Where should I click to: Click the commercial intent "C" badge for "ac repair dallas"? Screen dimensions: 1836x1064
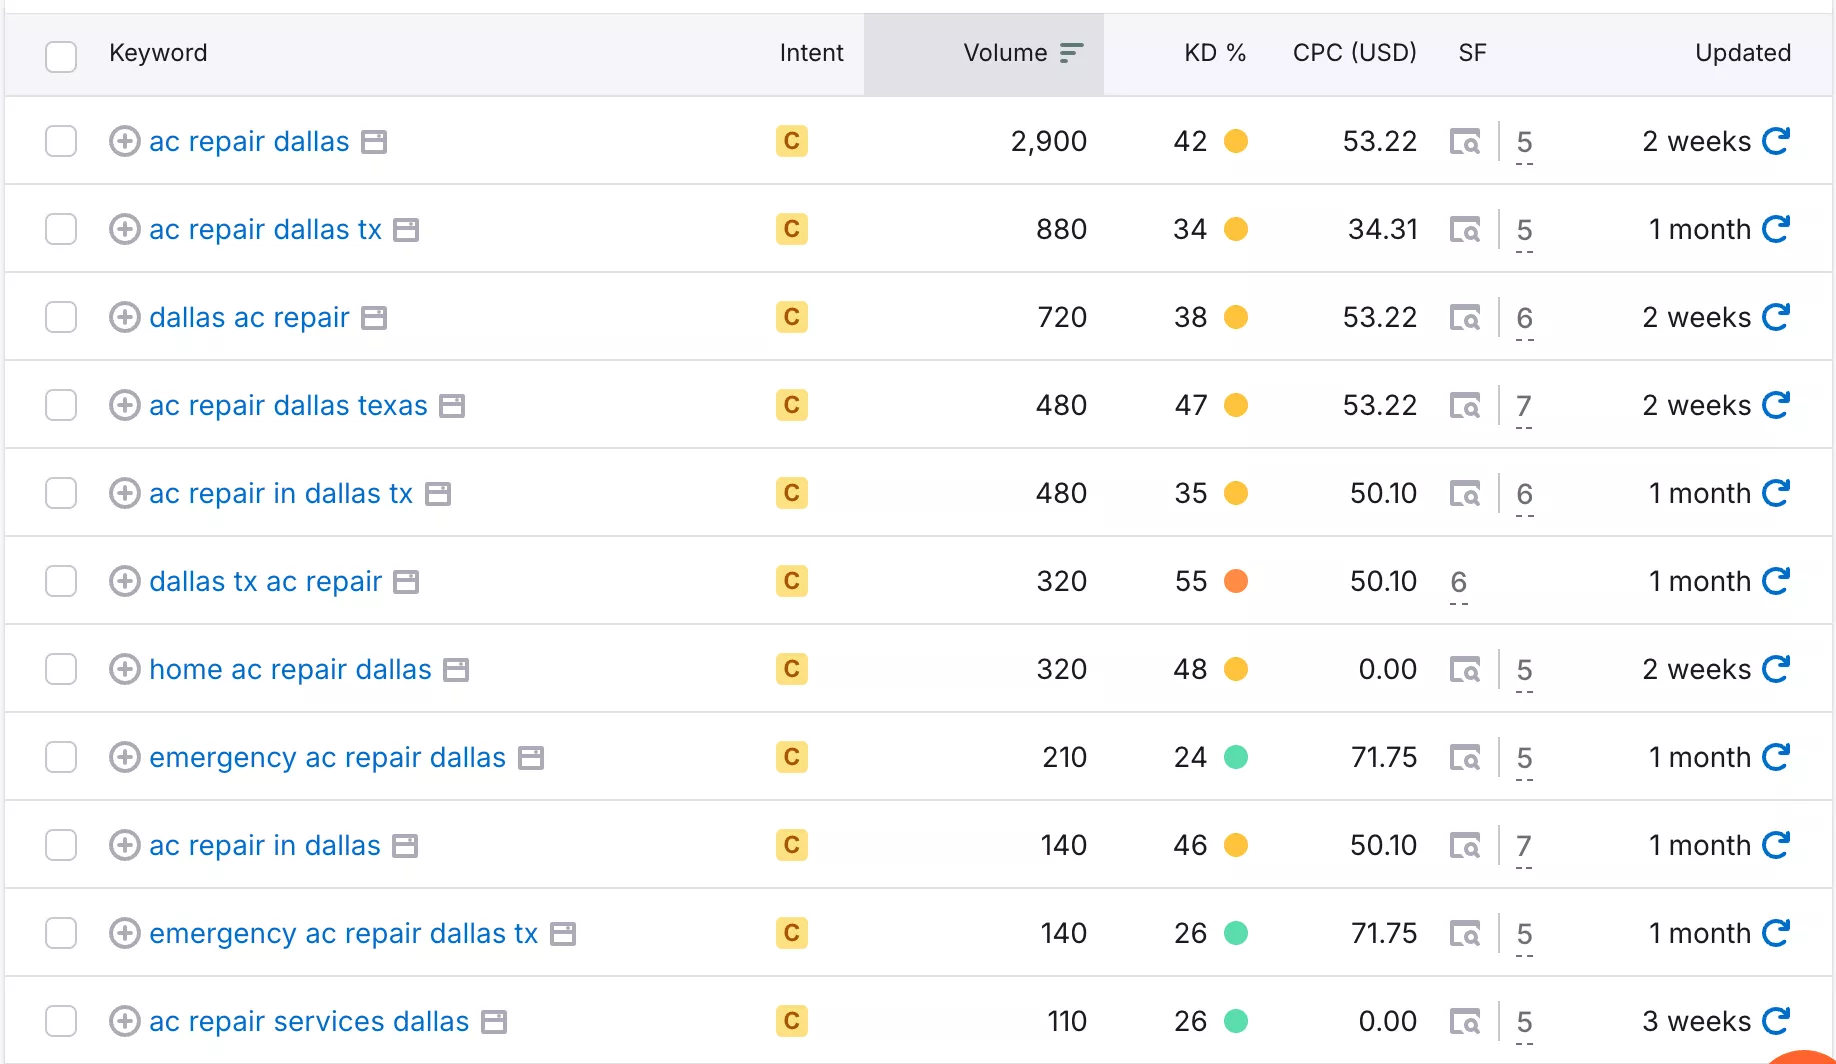click(x=791, y=141)
